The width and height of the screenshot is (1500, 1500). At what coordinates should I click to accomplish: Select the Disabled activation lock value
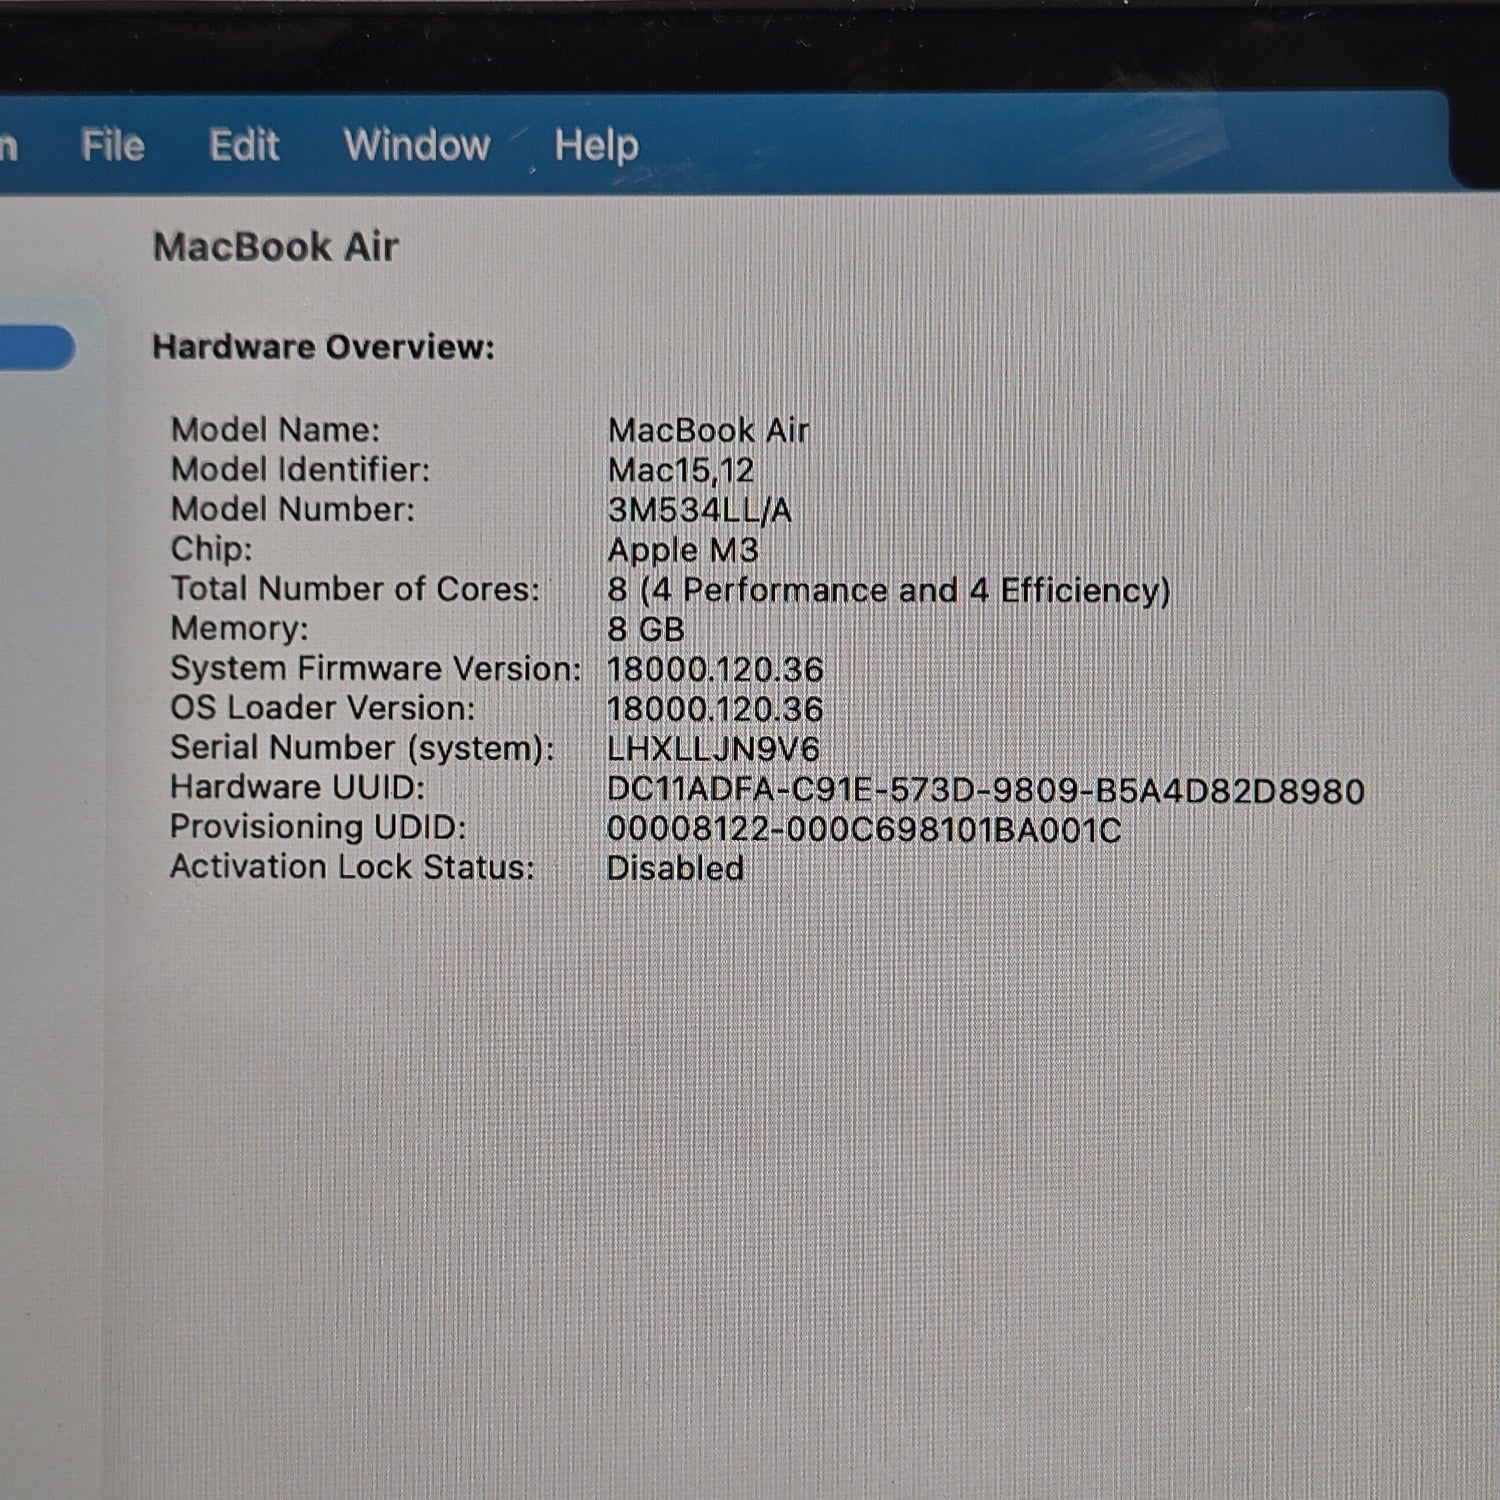coord(676,868)
